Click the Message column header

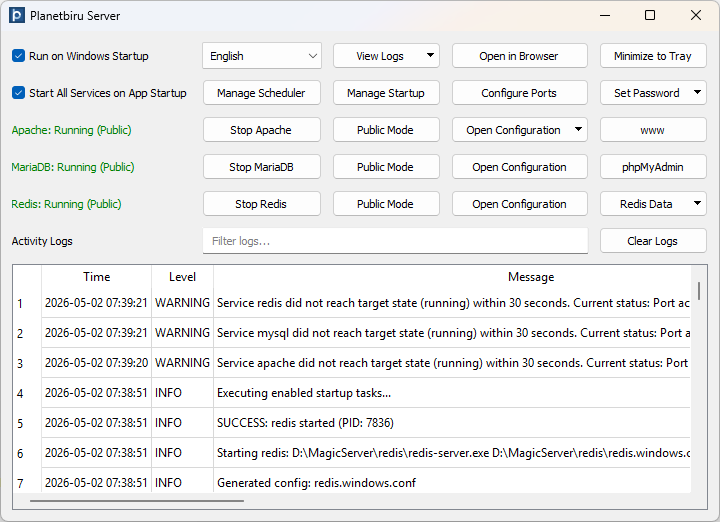click(x=531, y=277)
